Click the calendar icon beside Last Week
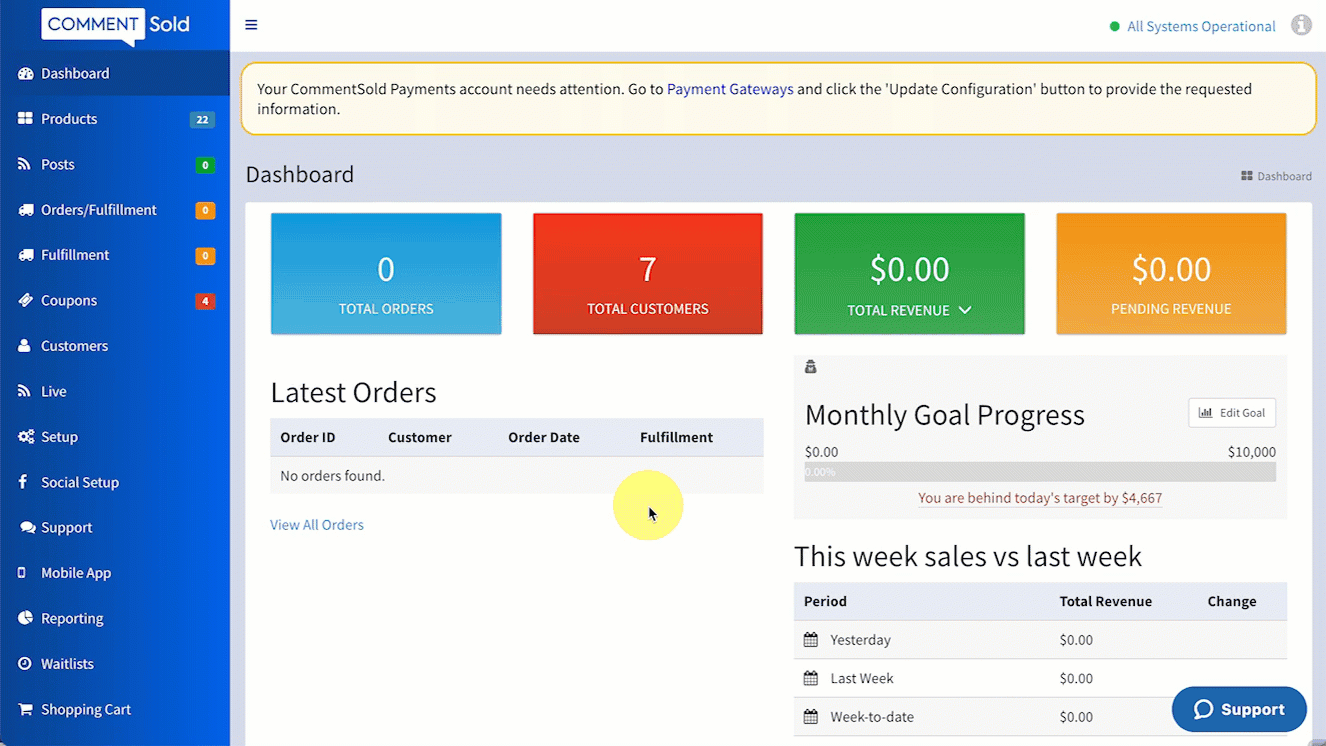The width and height of the screenshot is (1326, 746). (811, 678)
